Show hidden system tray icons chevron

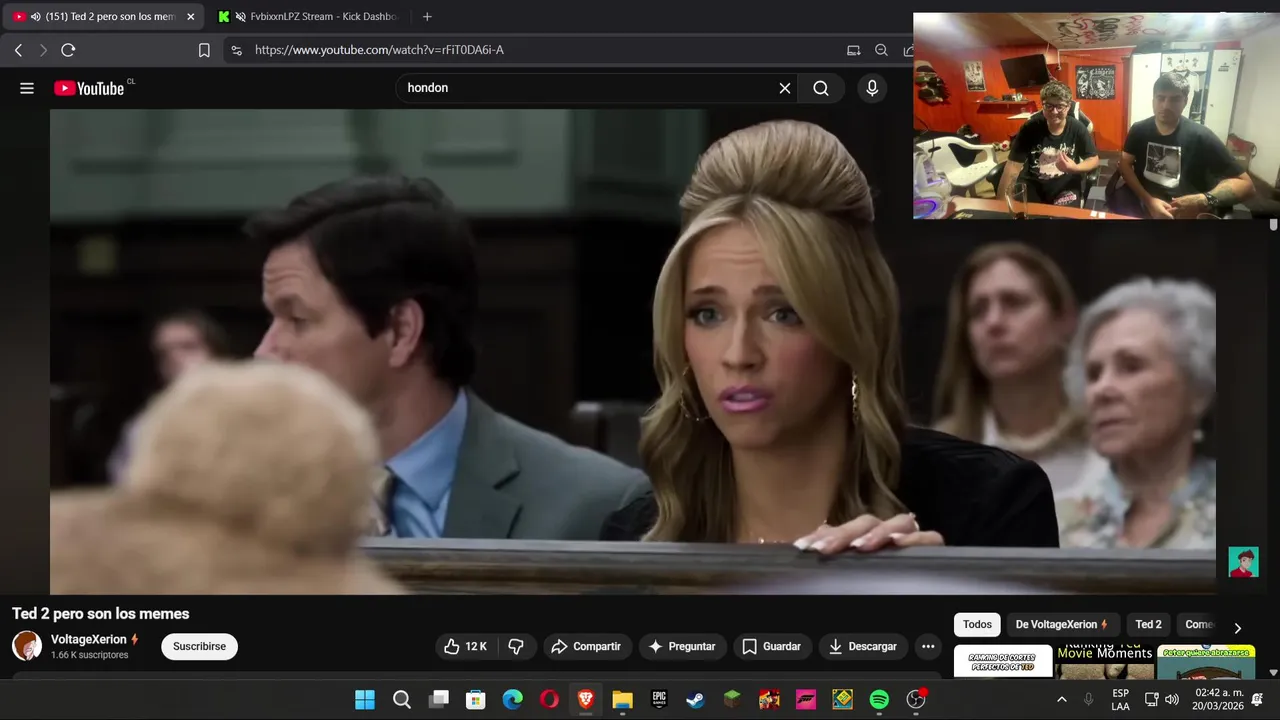point(1061,700)
